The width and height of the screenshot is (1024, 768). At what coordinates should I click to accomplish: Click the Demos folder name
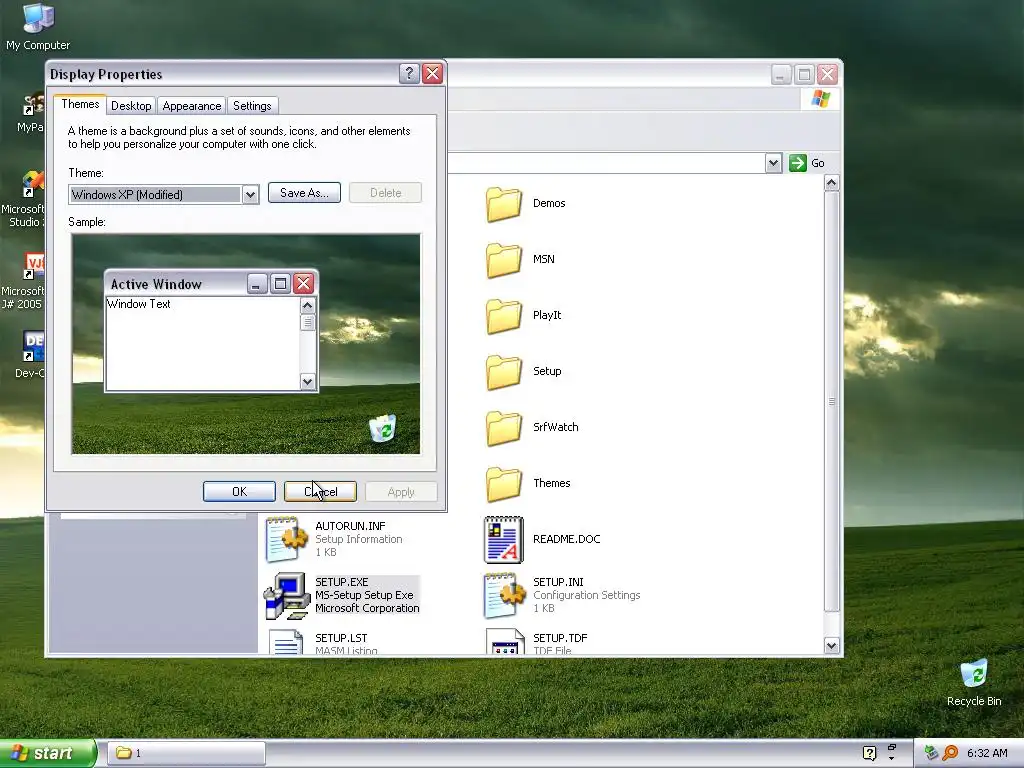click(549, 203)
